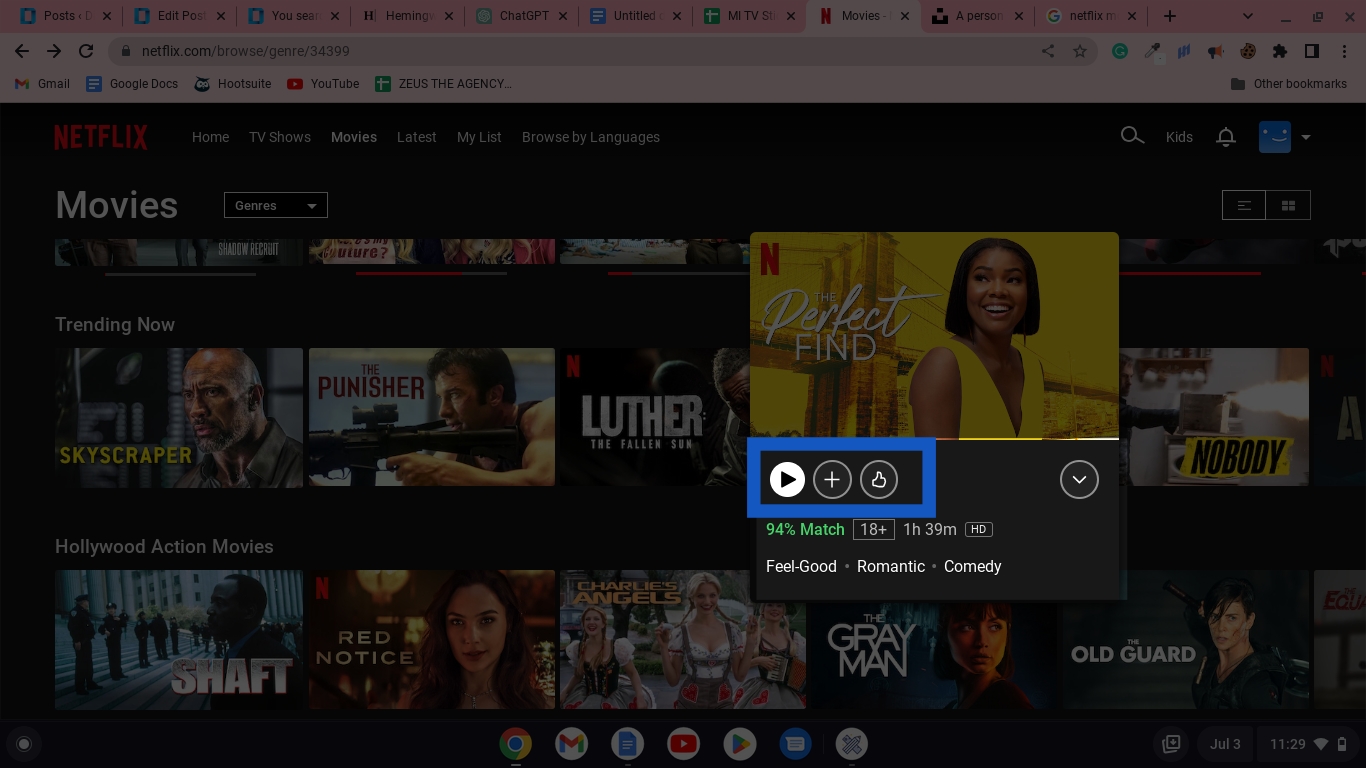
Task: Open Charlie's Angels thumbnail
Action: (684, 639)
